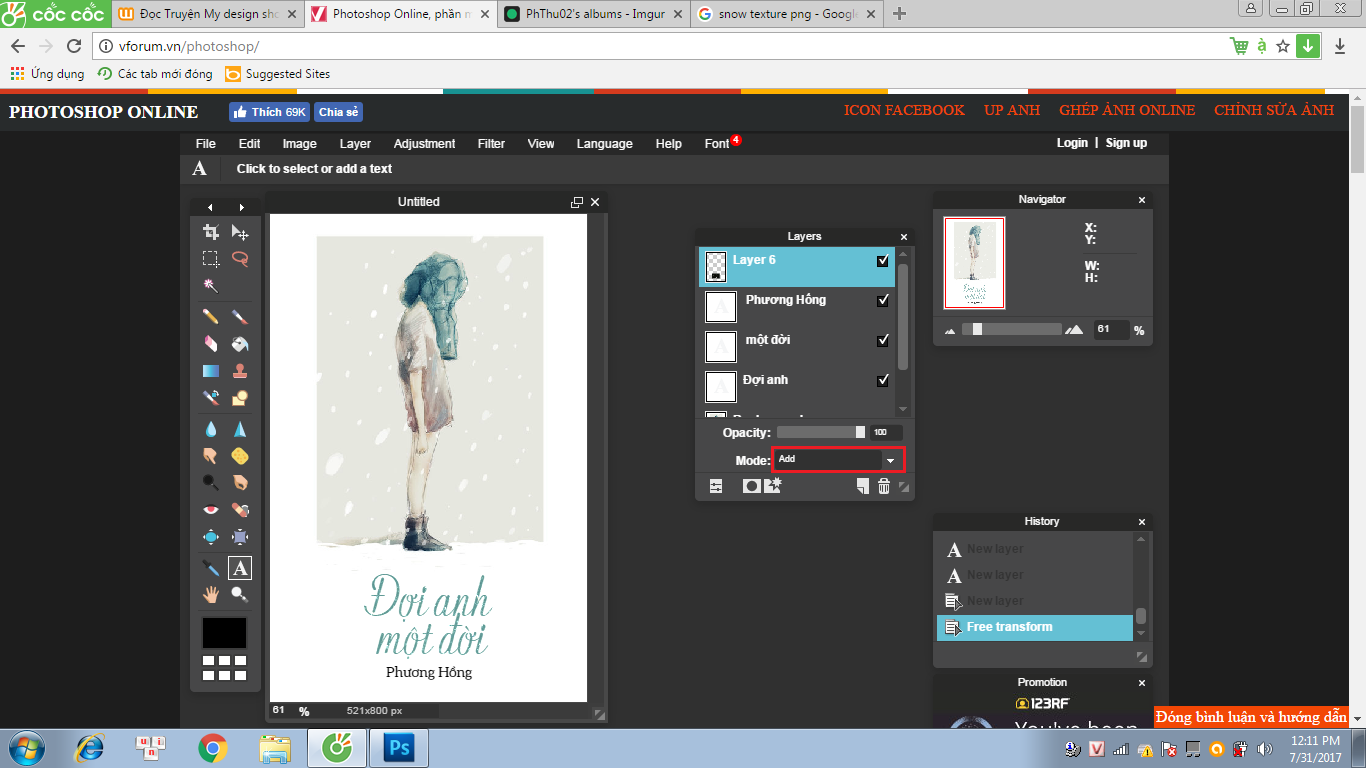Toggle visibility of Phương Hồng layer
The height and width of the screenshot is (768, 1366).
tap(883, 301)
